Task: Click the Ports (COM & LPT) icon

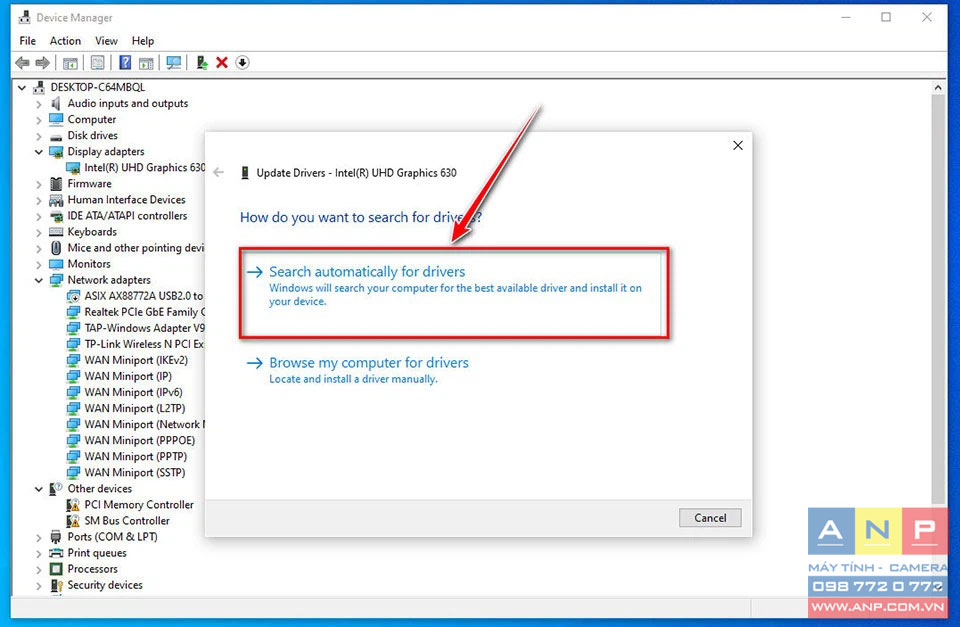Action: point(56,537)
